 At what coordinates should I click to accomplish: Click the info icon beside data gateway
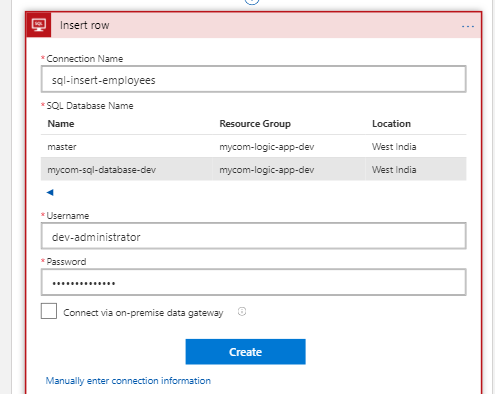click(x=242, y=312)
